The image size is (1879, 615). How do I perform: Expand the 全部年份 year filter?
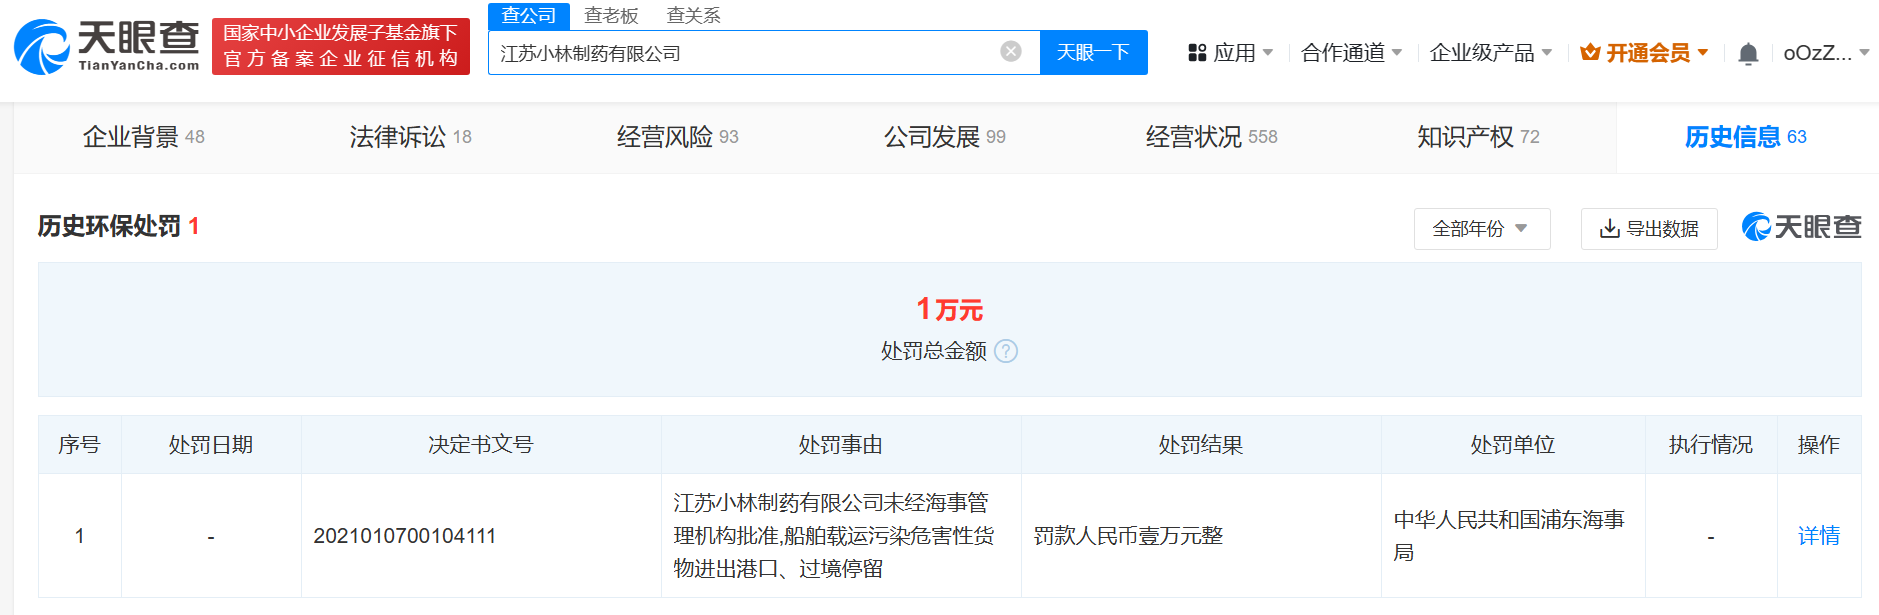click(x=1481, y=229)
